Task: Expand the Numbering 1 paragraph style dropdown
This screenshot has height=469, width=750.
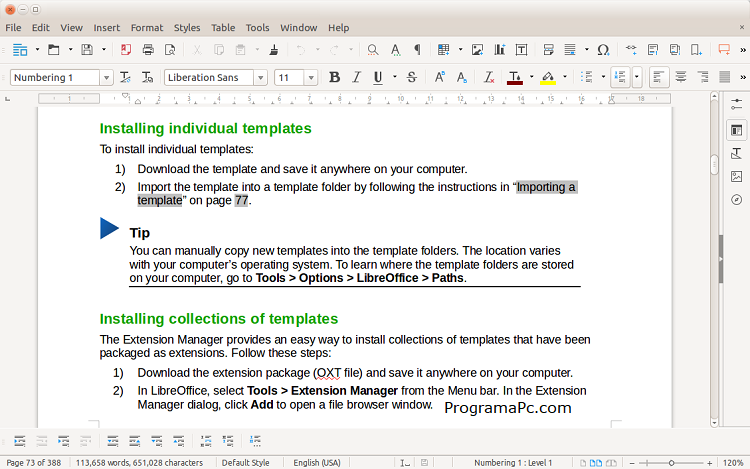Action: (106, 77)
